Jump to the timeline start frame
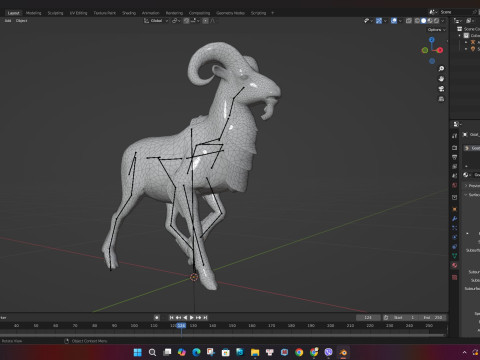 (171, 317)
